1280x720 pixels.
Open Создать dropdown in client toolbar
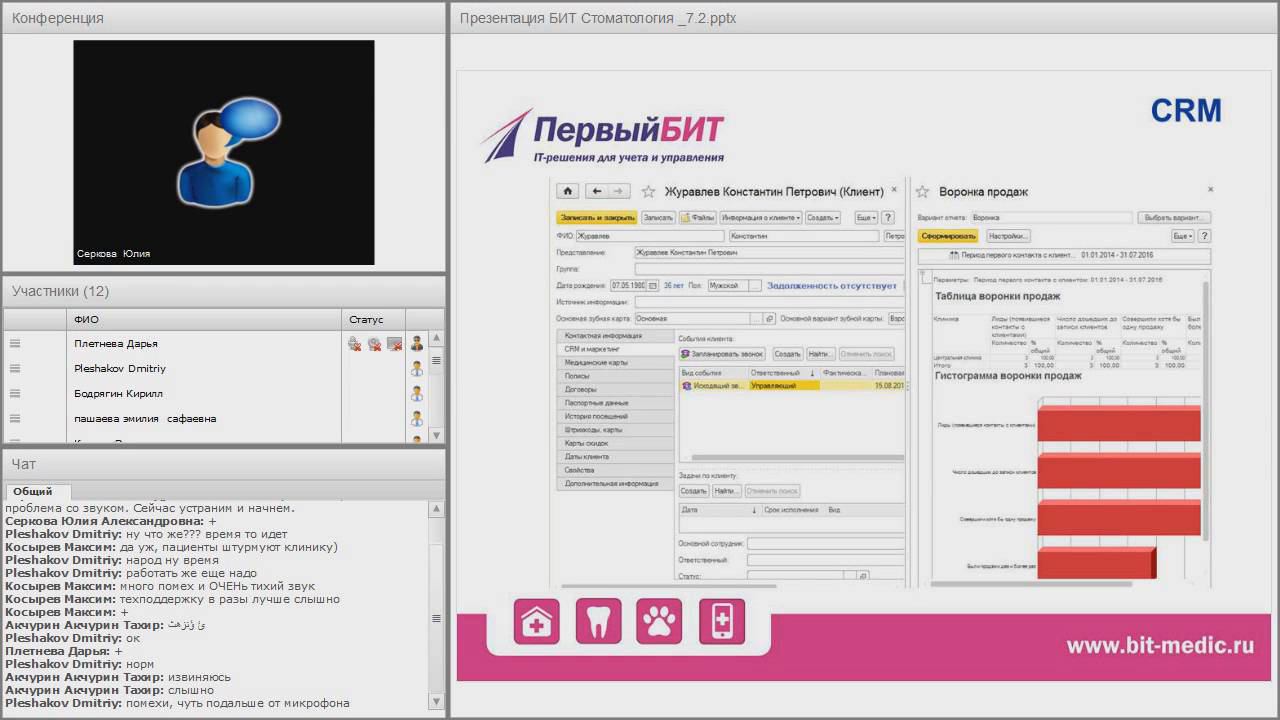(x=822, y=217)
